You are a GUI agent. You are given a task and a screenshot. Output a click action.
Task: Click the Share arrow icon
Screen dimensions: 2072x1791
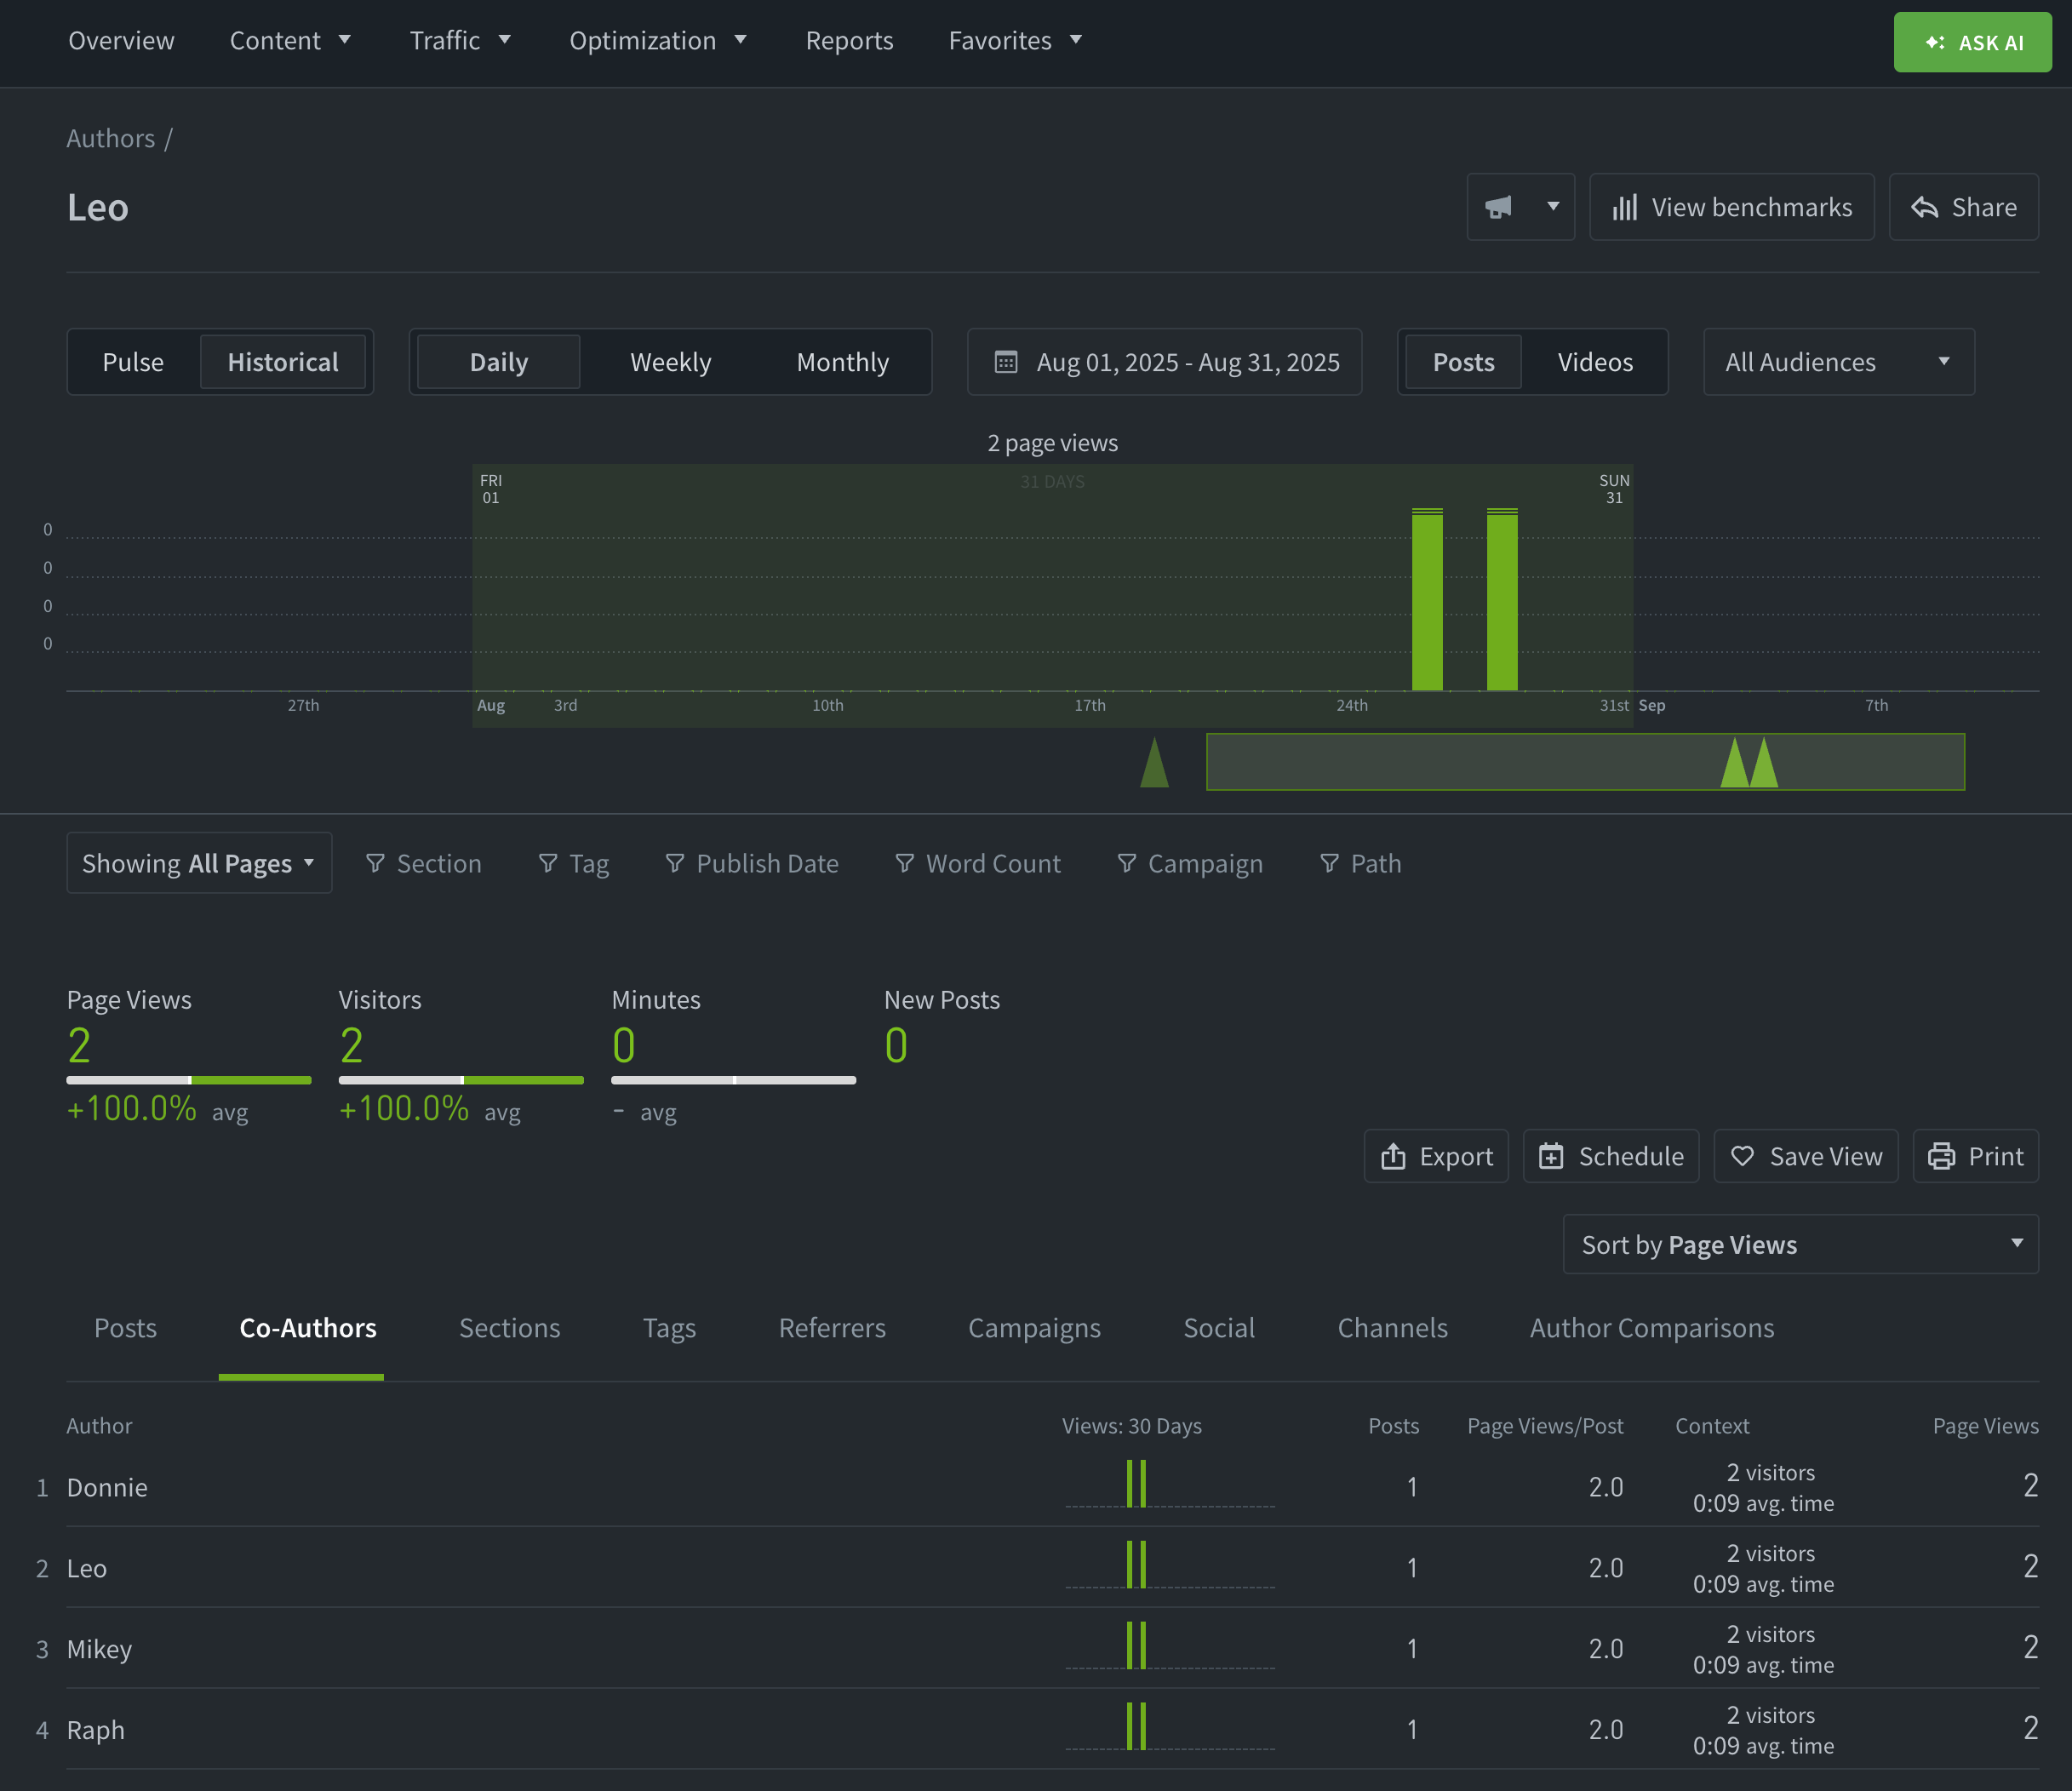1924,207
